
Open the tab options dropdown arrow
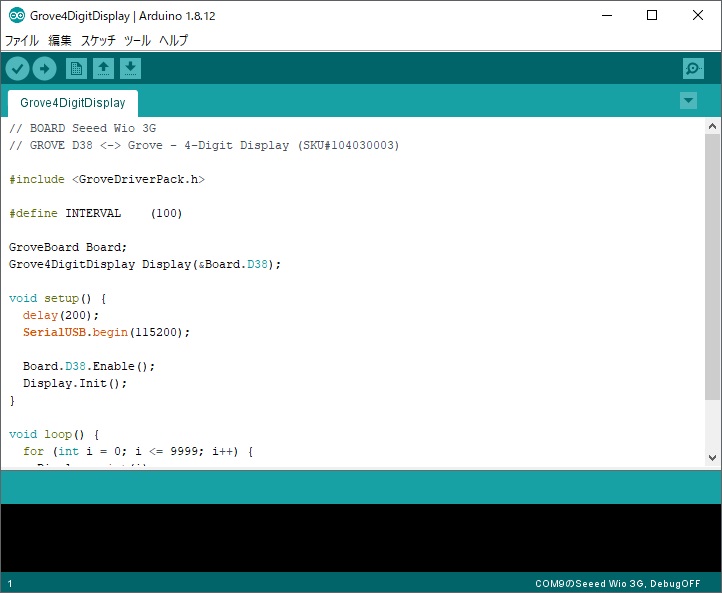click(x=688, y=100)
